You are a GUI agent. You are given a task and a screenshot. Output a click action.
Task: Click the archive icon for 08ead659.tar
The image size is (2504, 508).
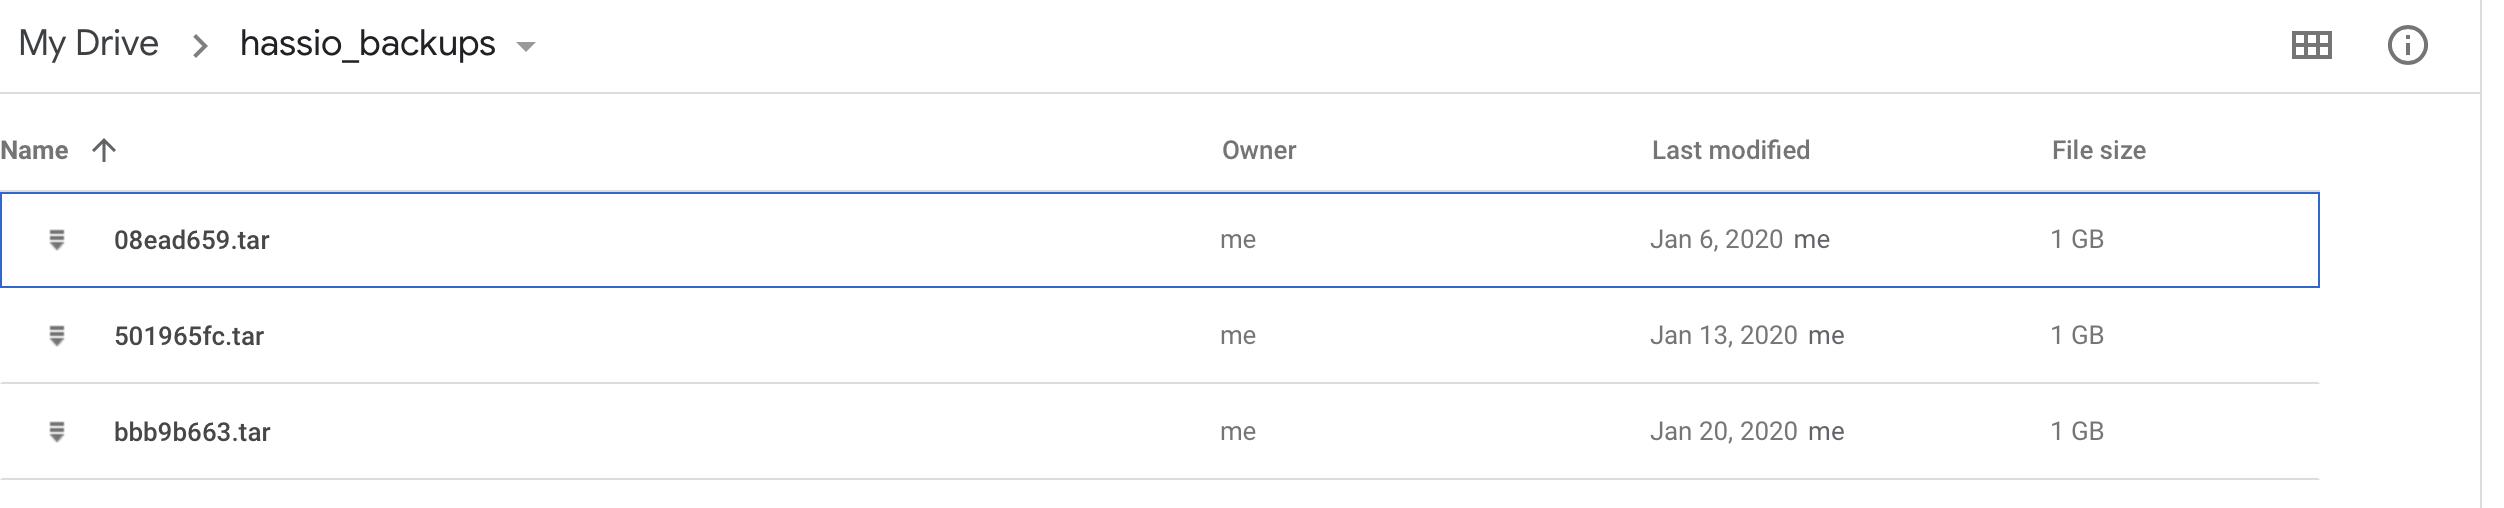(57, 240)
